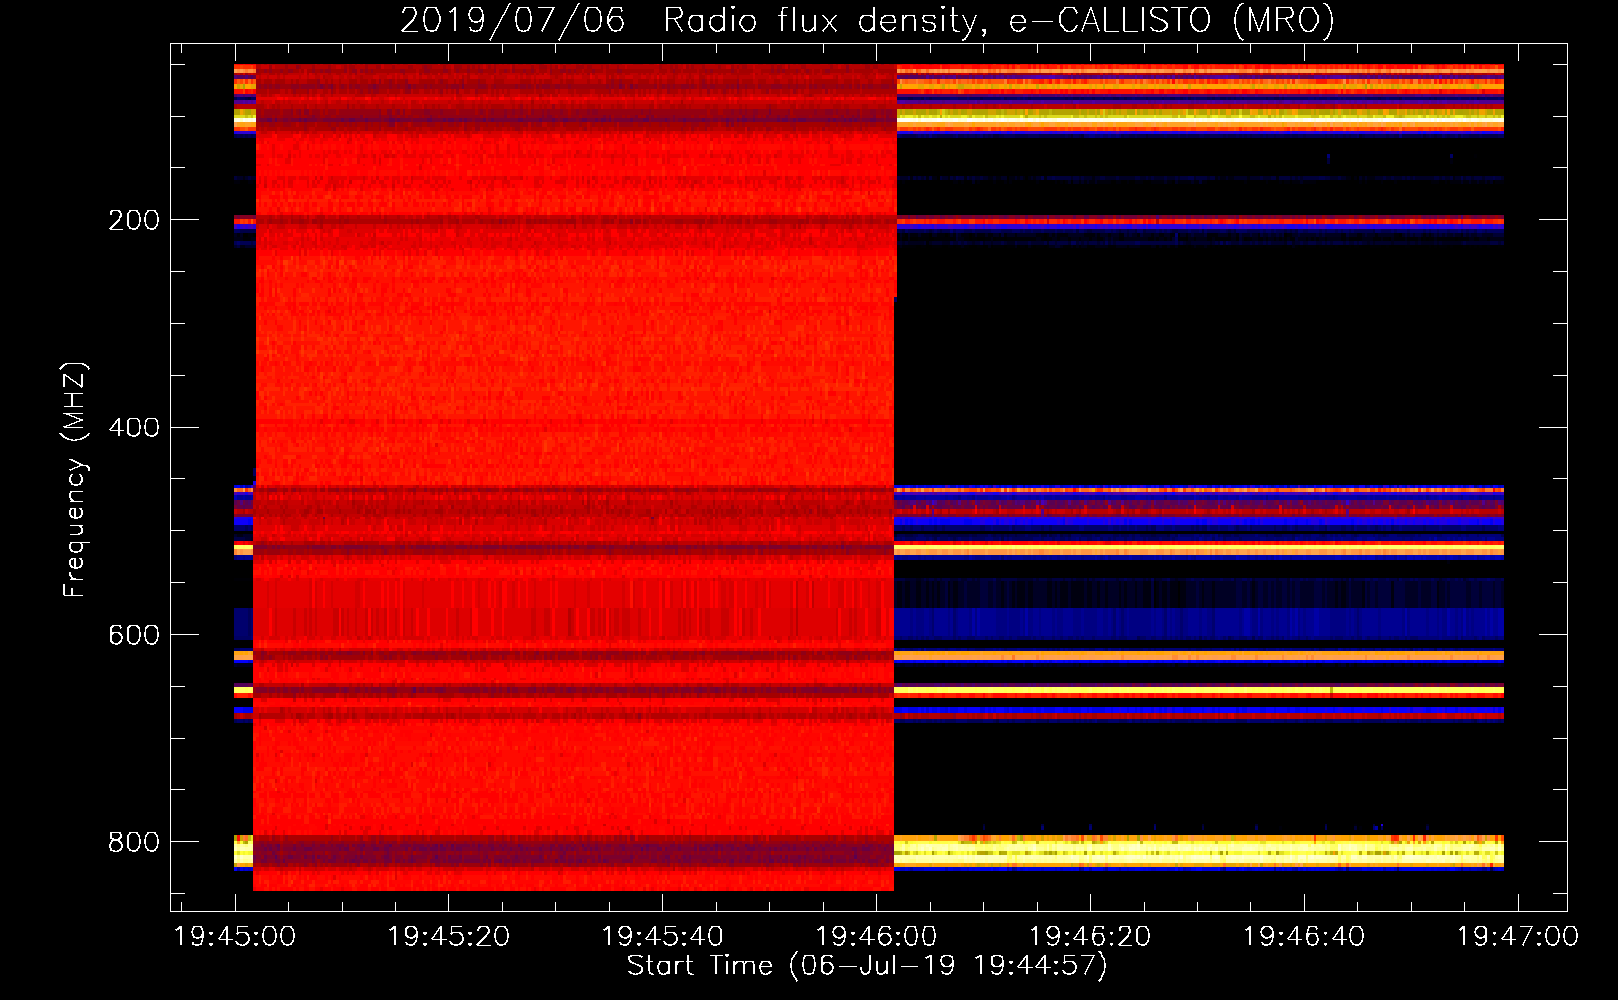Click the 200 frequency tick label
This screenshot has height=1000, width=1618.
[134, 220]
